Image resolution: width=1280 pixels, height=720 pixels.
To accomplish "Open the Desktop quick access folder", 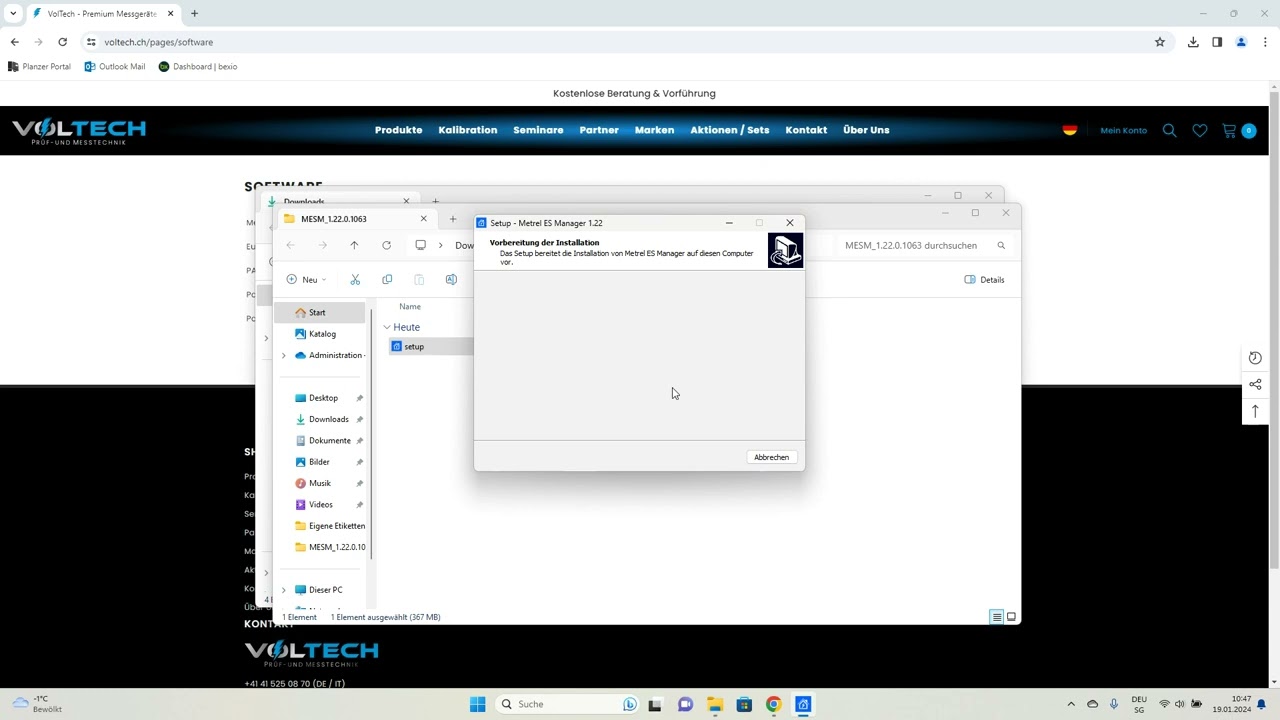I will click(x=323, y=398).
